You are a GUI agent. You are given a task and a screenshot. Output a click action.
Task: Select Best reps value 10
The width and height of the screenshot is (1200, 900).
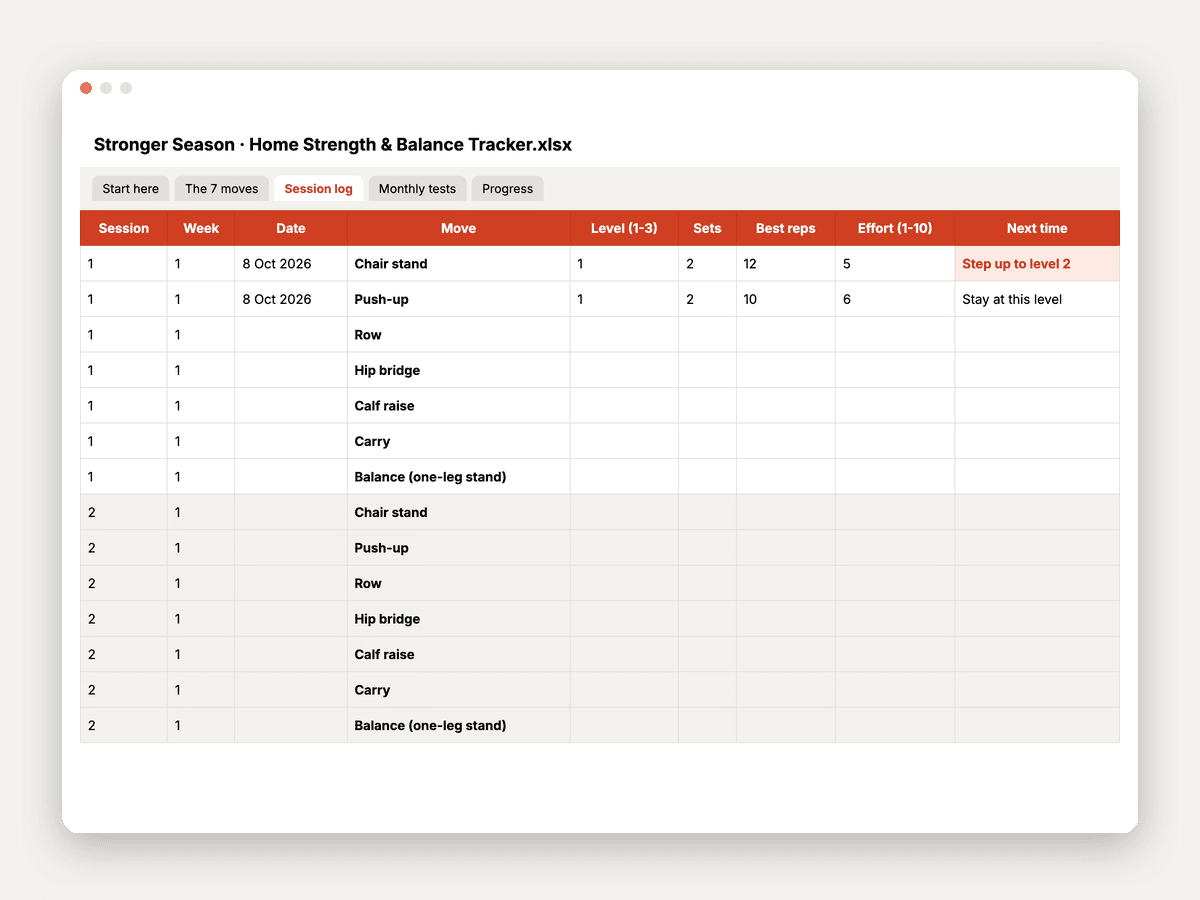786,299
